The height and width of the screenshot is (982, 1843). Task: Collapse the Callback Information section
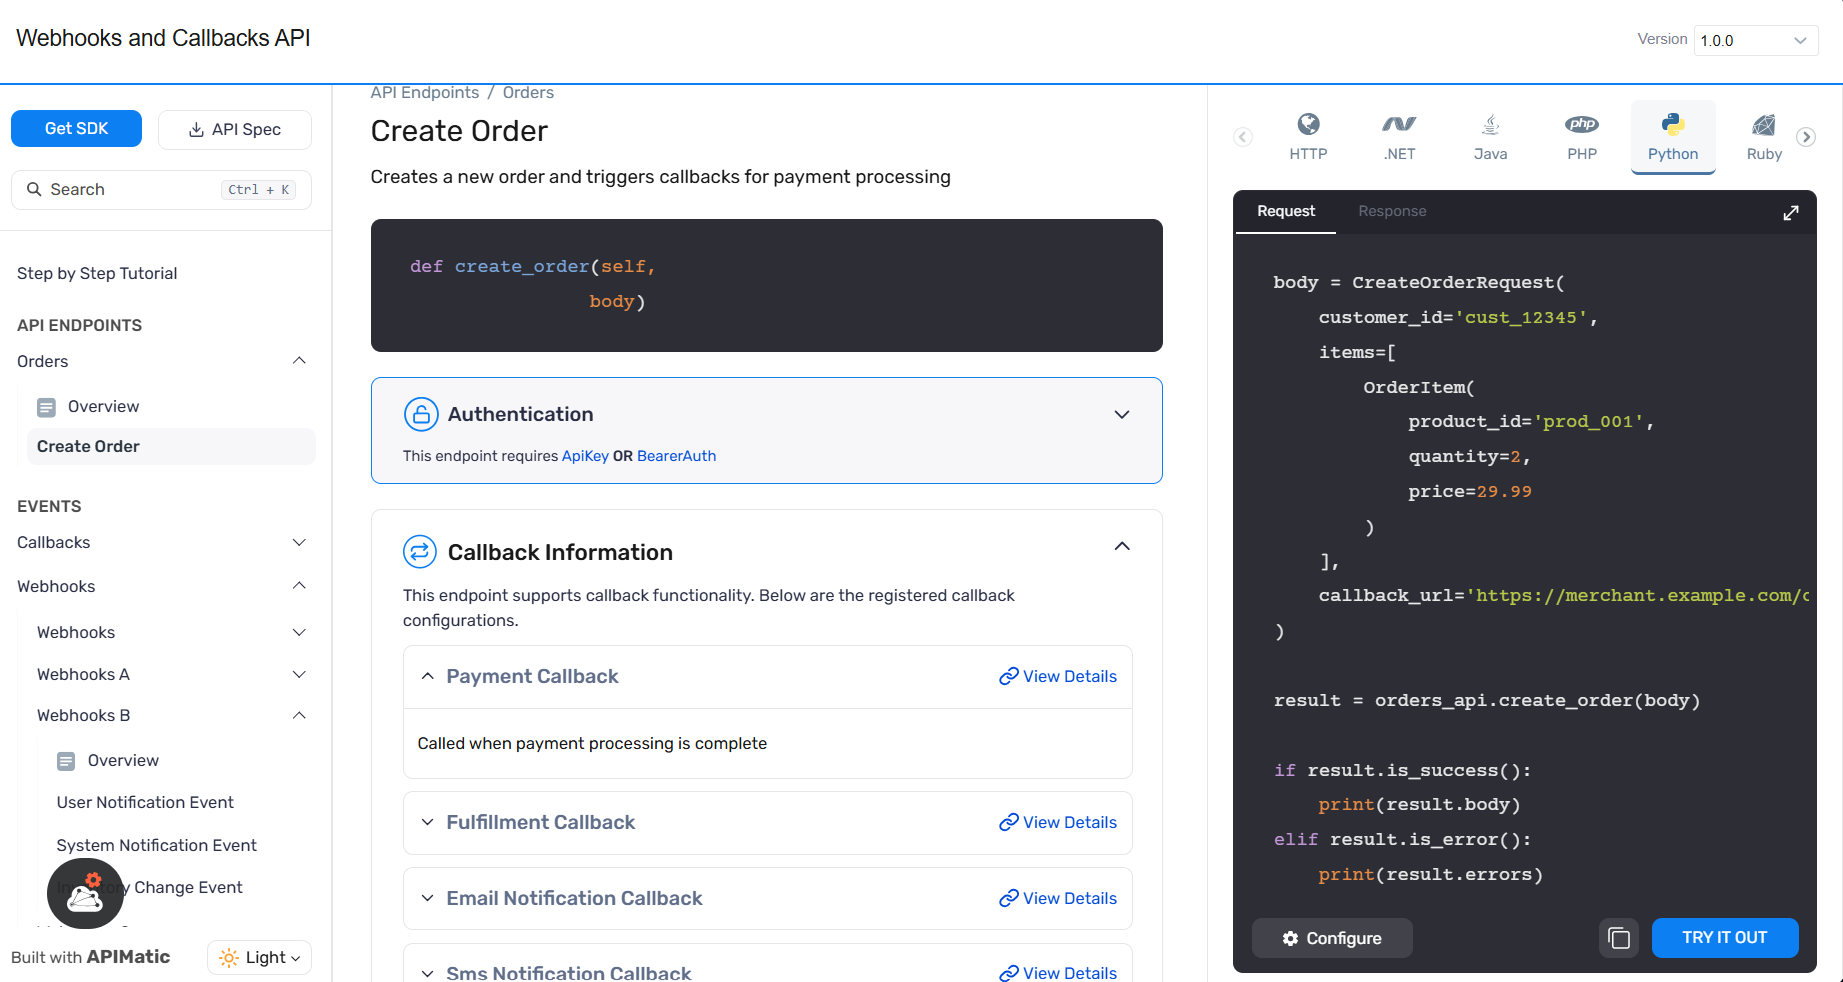1121,546
